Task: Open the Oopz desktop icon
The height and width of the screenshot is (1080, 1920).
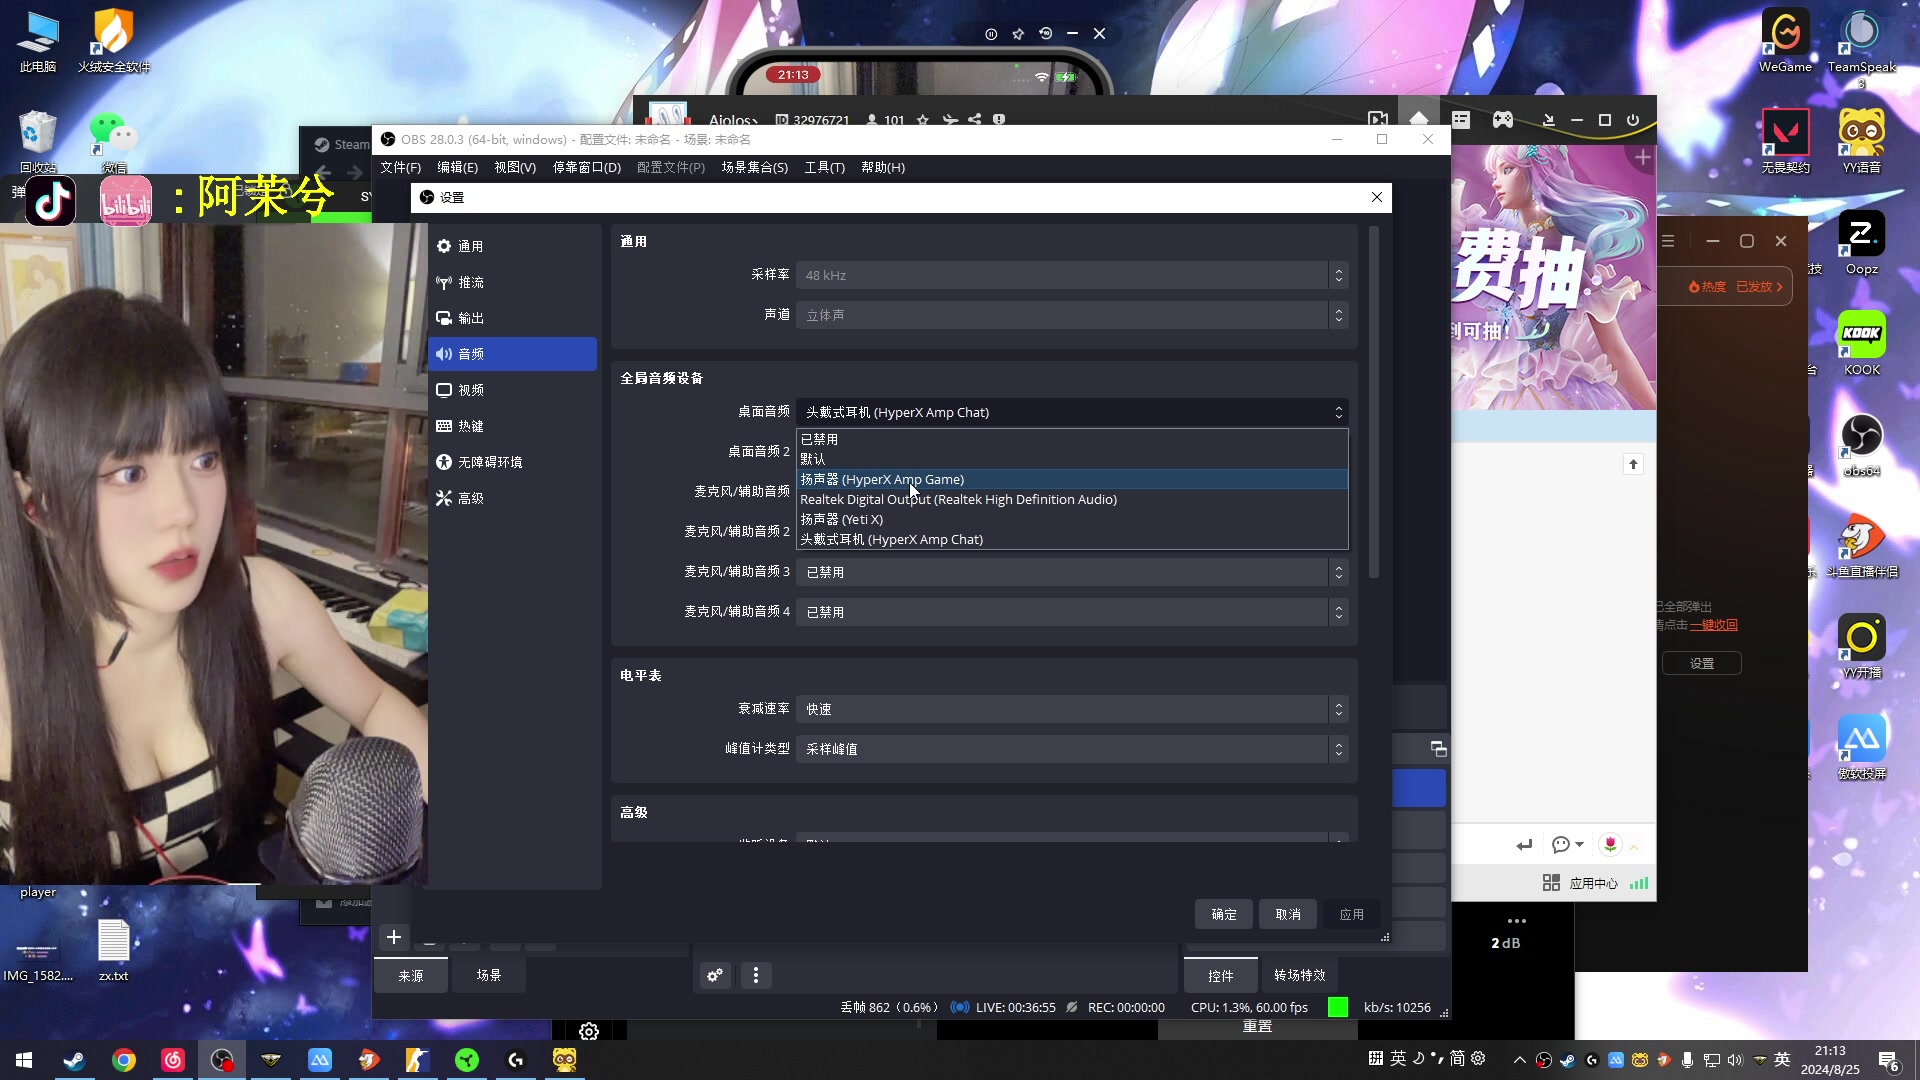Action: [x=1861, y=243]
